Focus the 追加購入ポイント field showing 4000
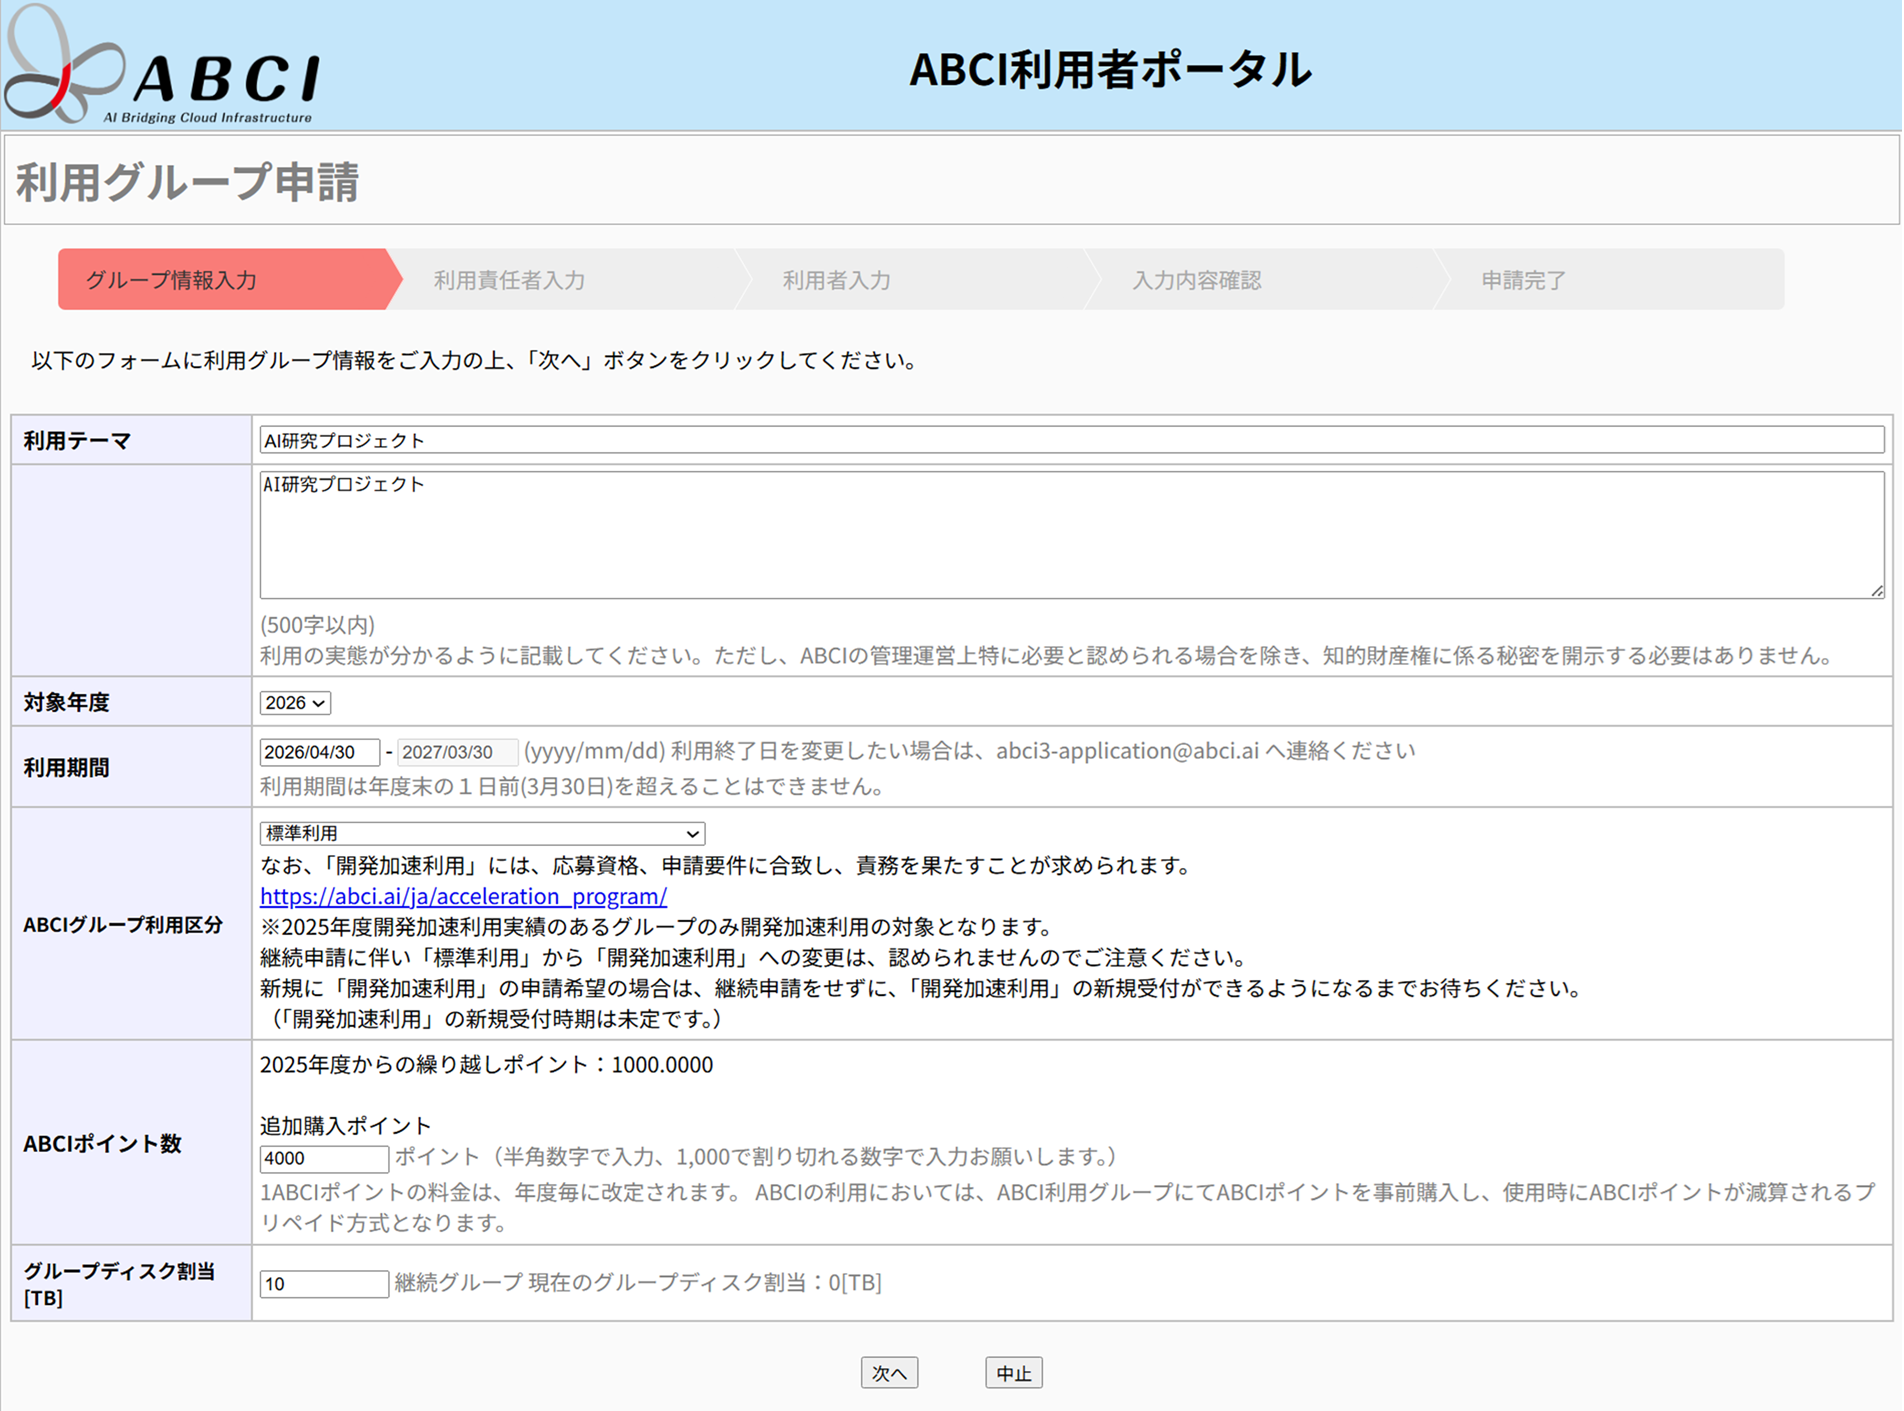This screenshot has height=1411, width=1904. pyautogui.click(x=324, y=1158)
